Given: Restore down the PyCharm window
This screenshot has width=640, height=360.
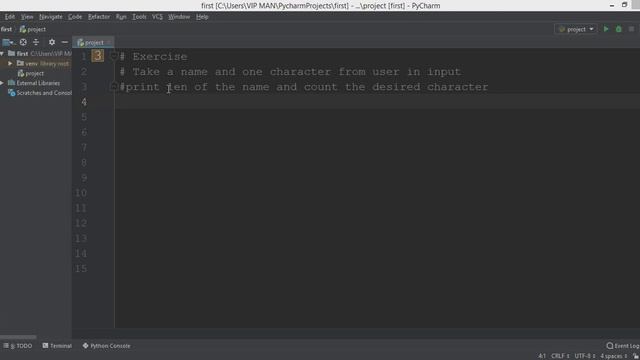Looking at the screenshot, I should pyautogui.click(x=624, y=5).
